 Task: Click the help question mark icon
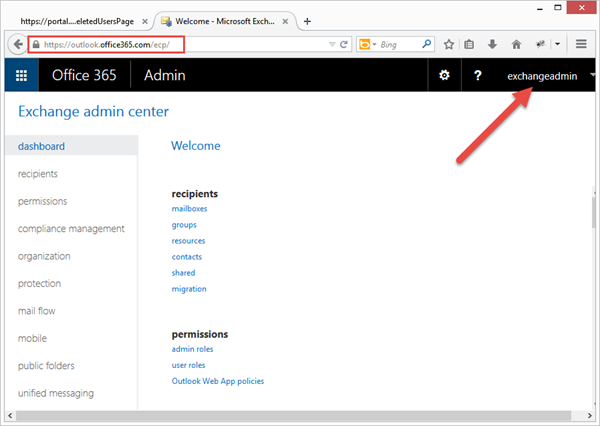[478, 76]
